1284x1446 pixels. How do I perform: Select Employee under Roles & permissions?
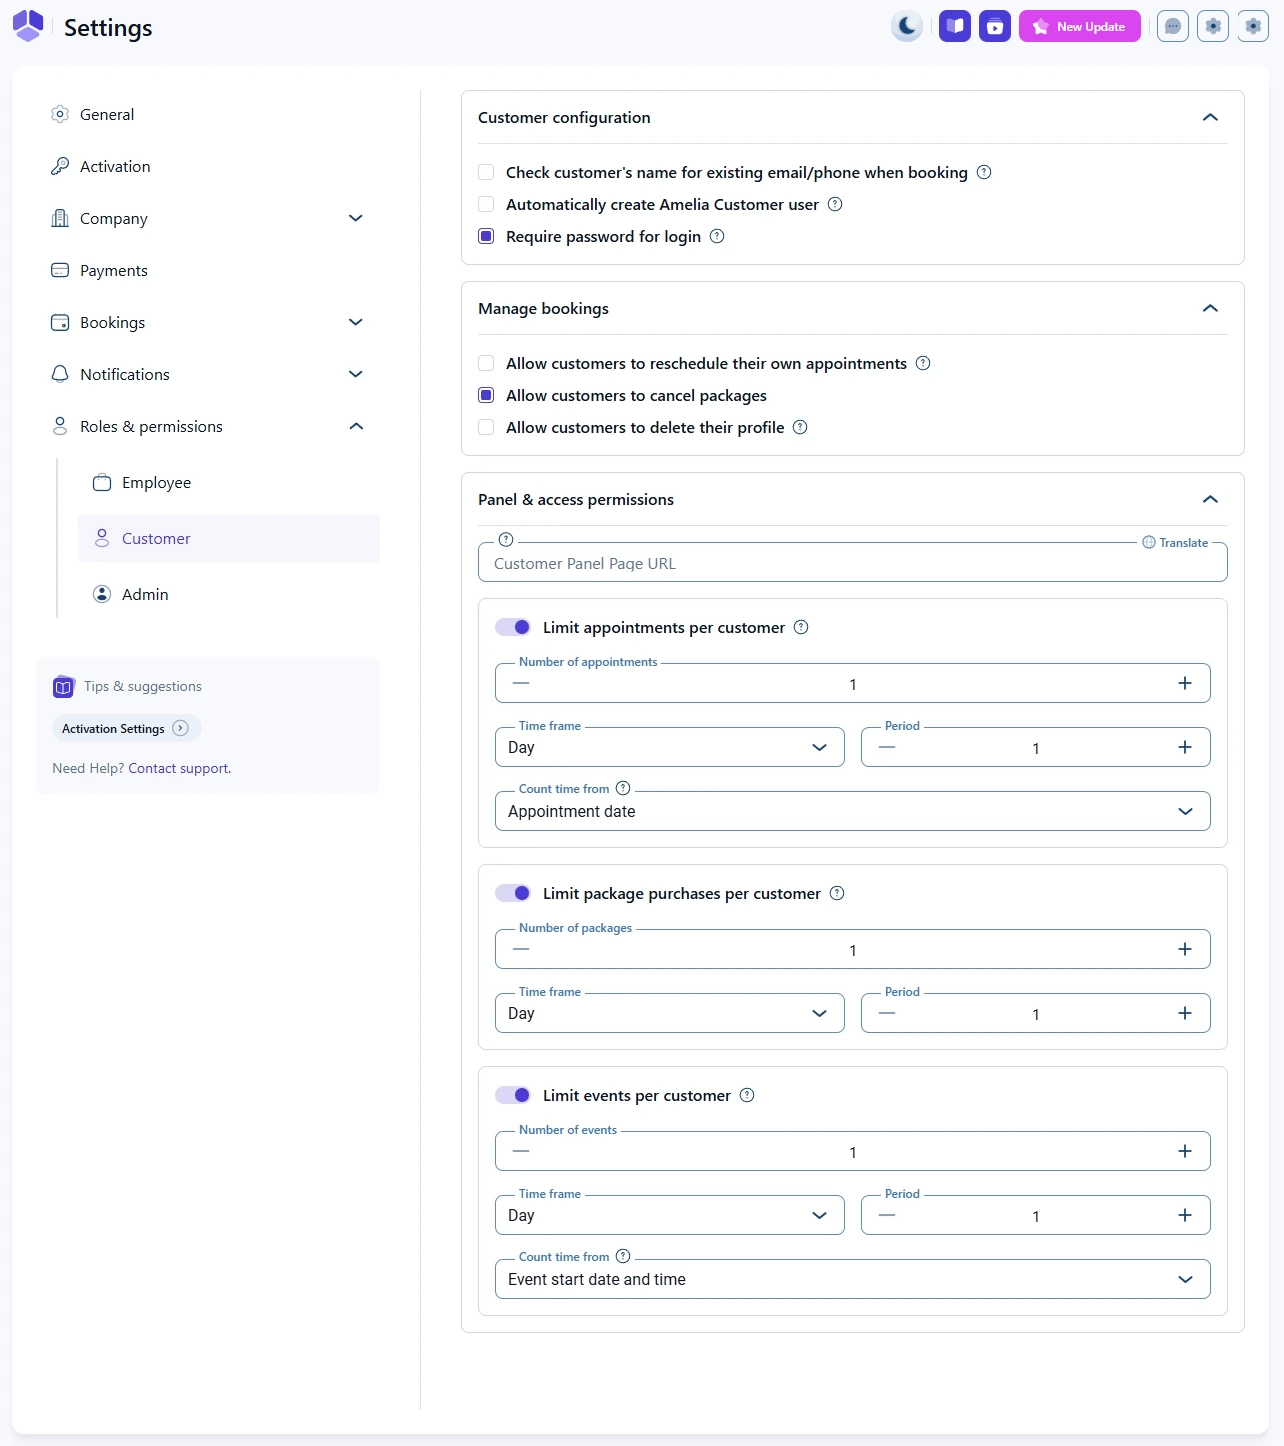point(156,483)
